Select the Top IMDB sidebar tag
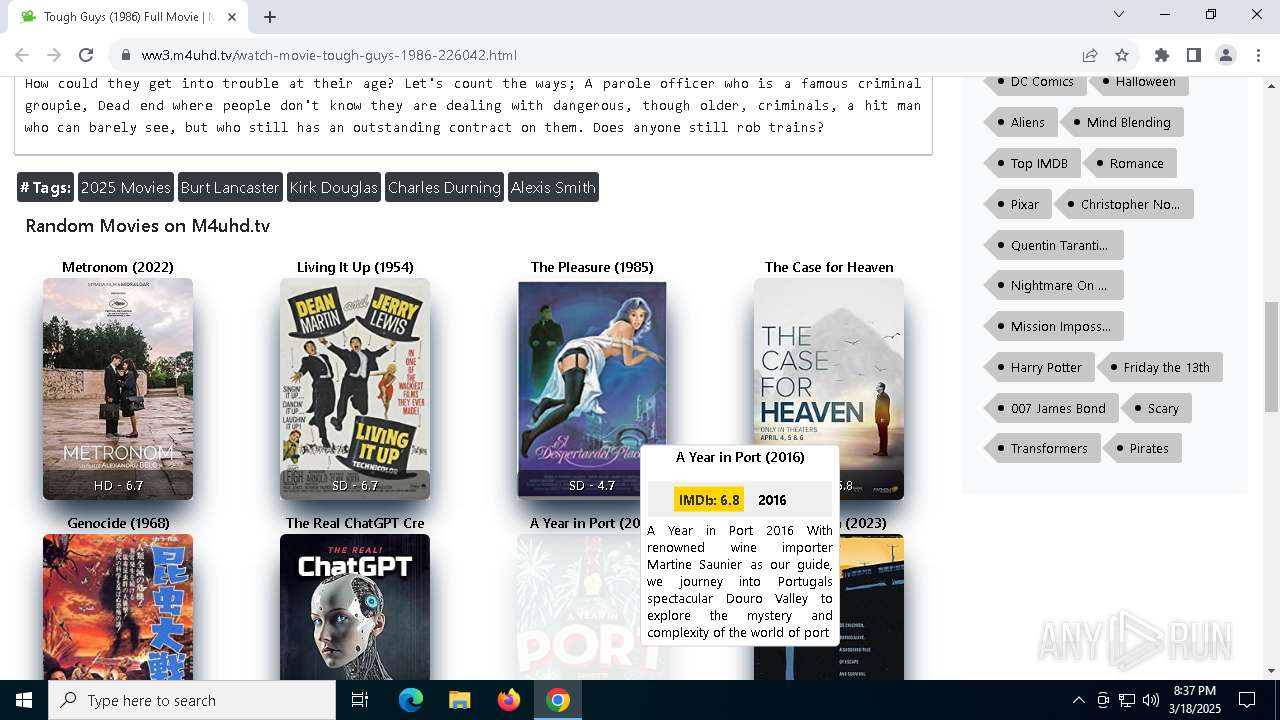Screen dimensions: 1280x720 pyautogui.click(x=1032, y=164)
